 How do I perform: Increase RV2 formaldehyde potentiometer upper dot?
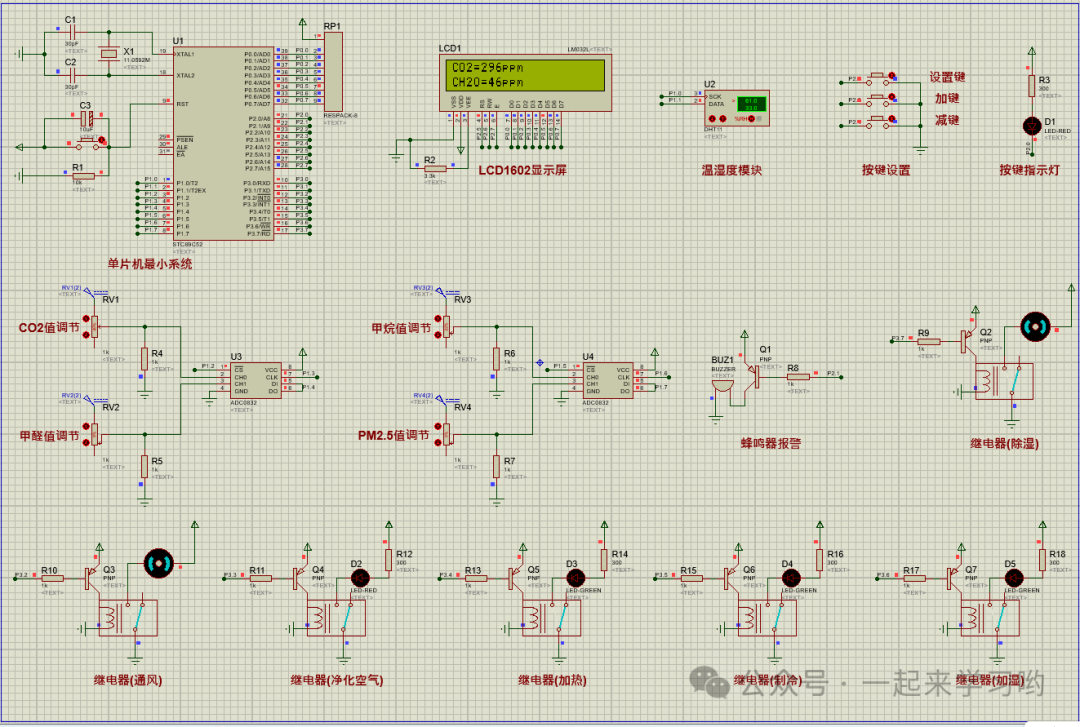86,427
